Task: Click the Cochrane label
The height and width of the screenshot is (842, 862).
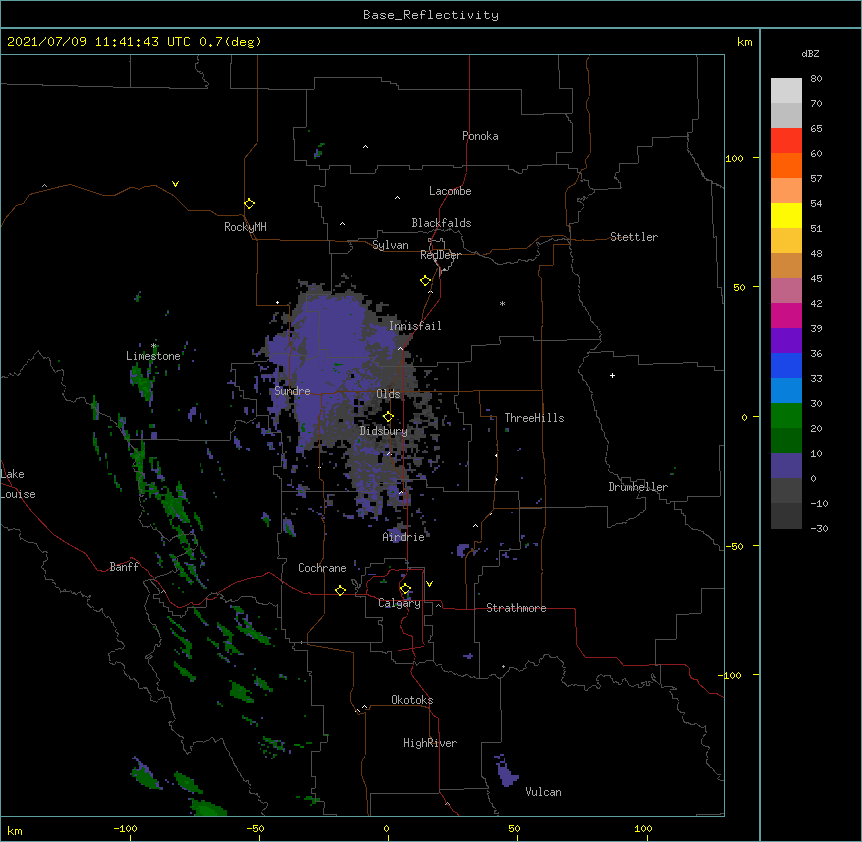Action: [322, 568]
